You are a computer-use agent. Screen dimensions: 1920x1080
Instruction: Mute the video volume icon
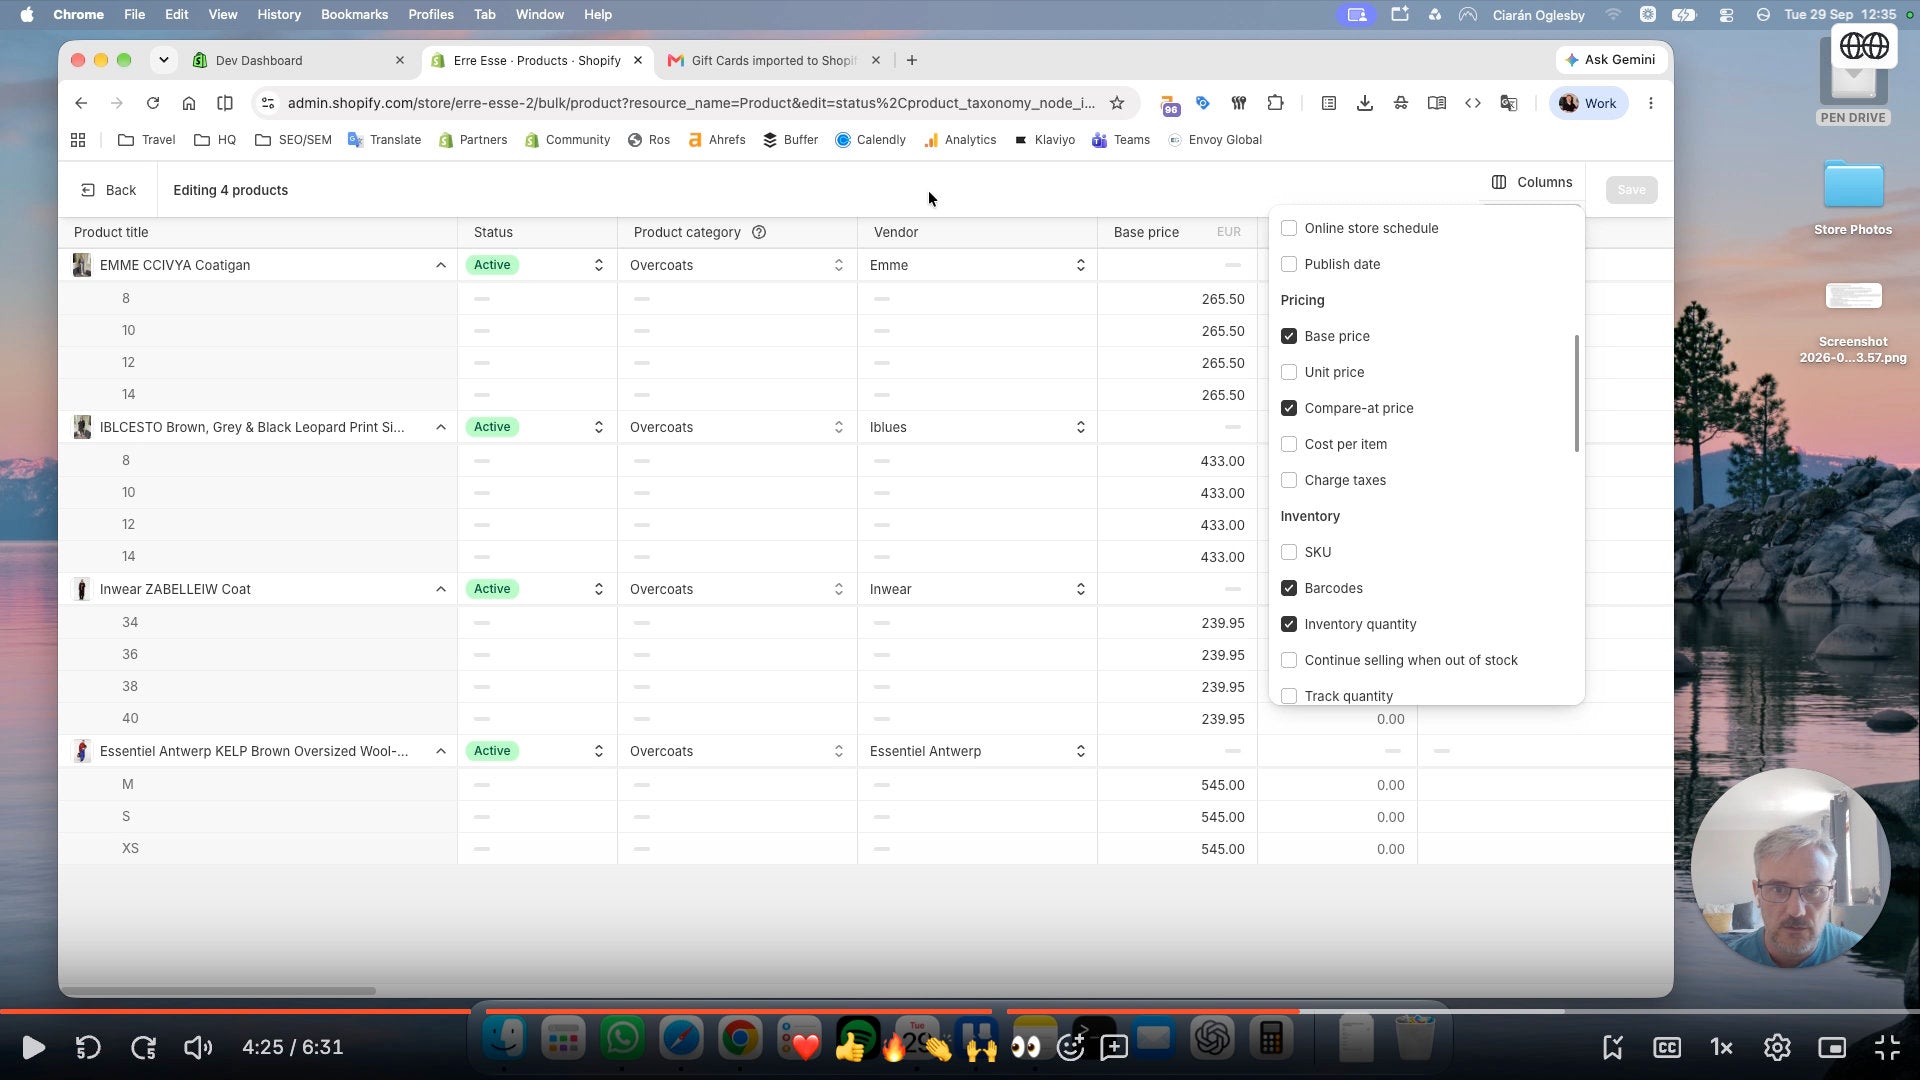[198, 1047]
